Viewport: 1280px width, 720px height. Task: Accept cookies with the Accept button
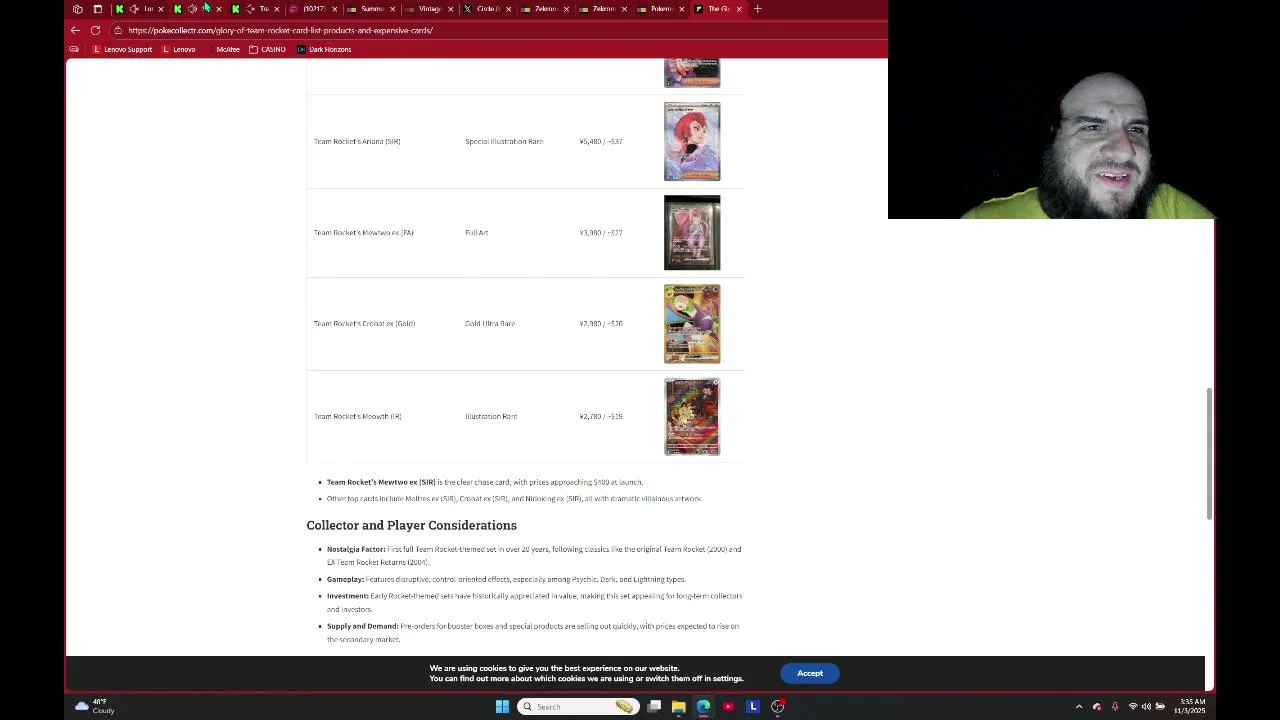point(810,673)
